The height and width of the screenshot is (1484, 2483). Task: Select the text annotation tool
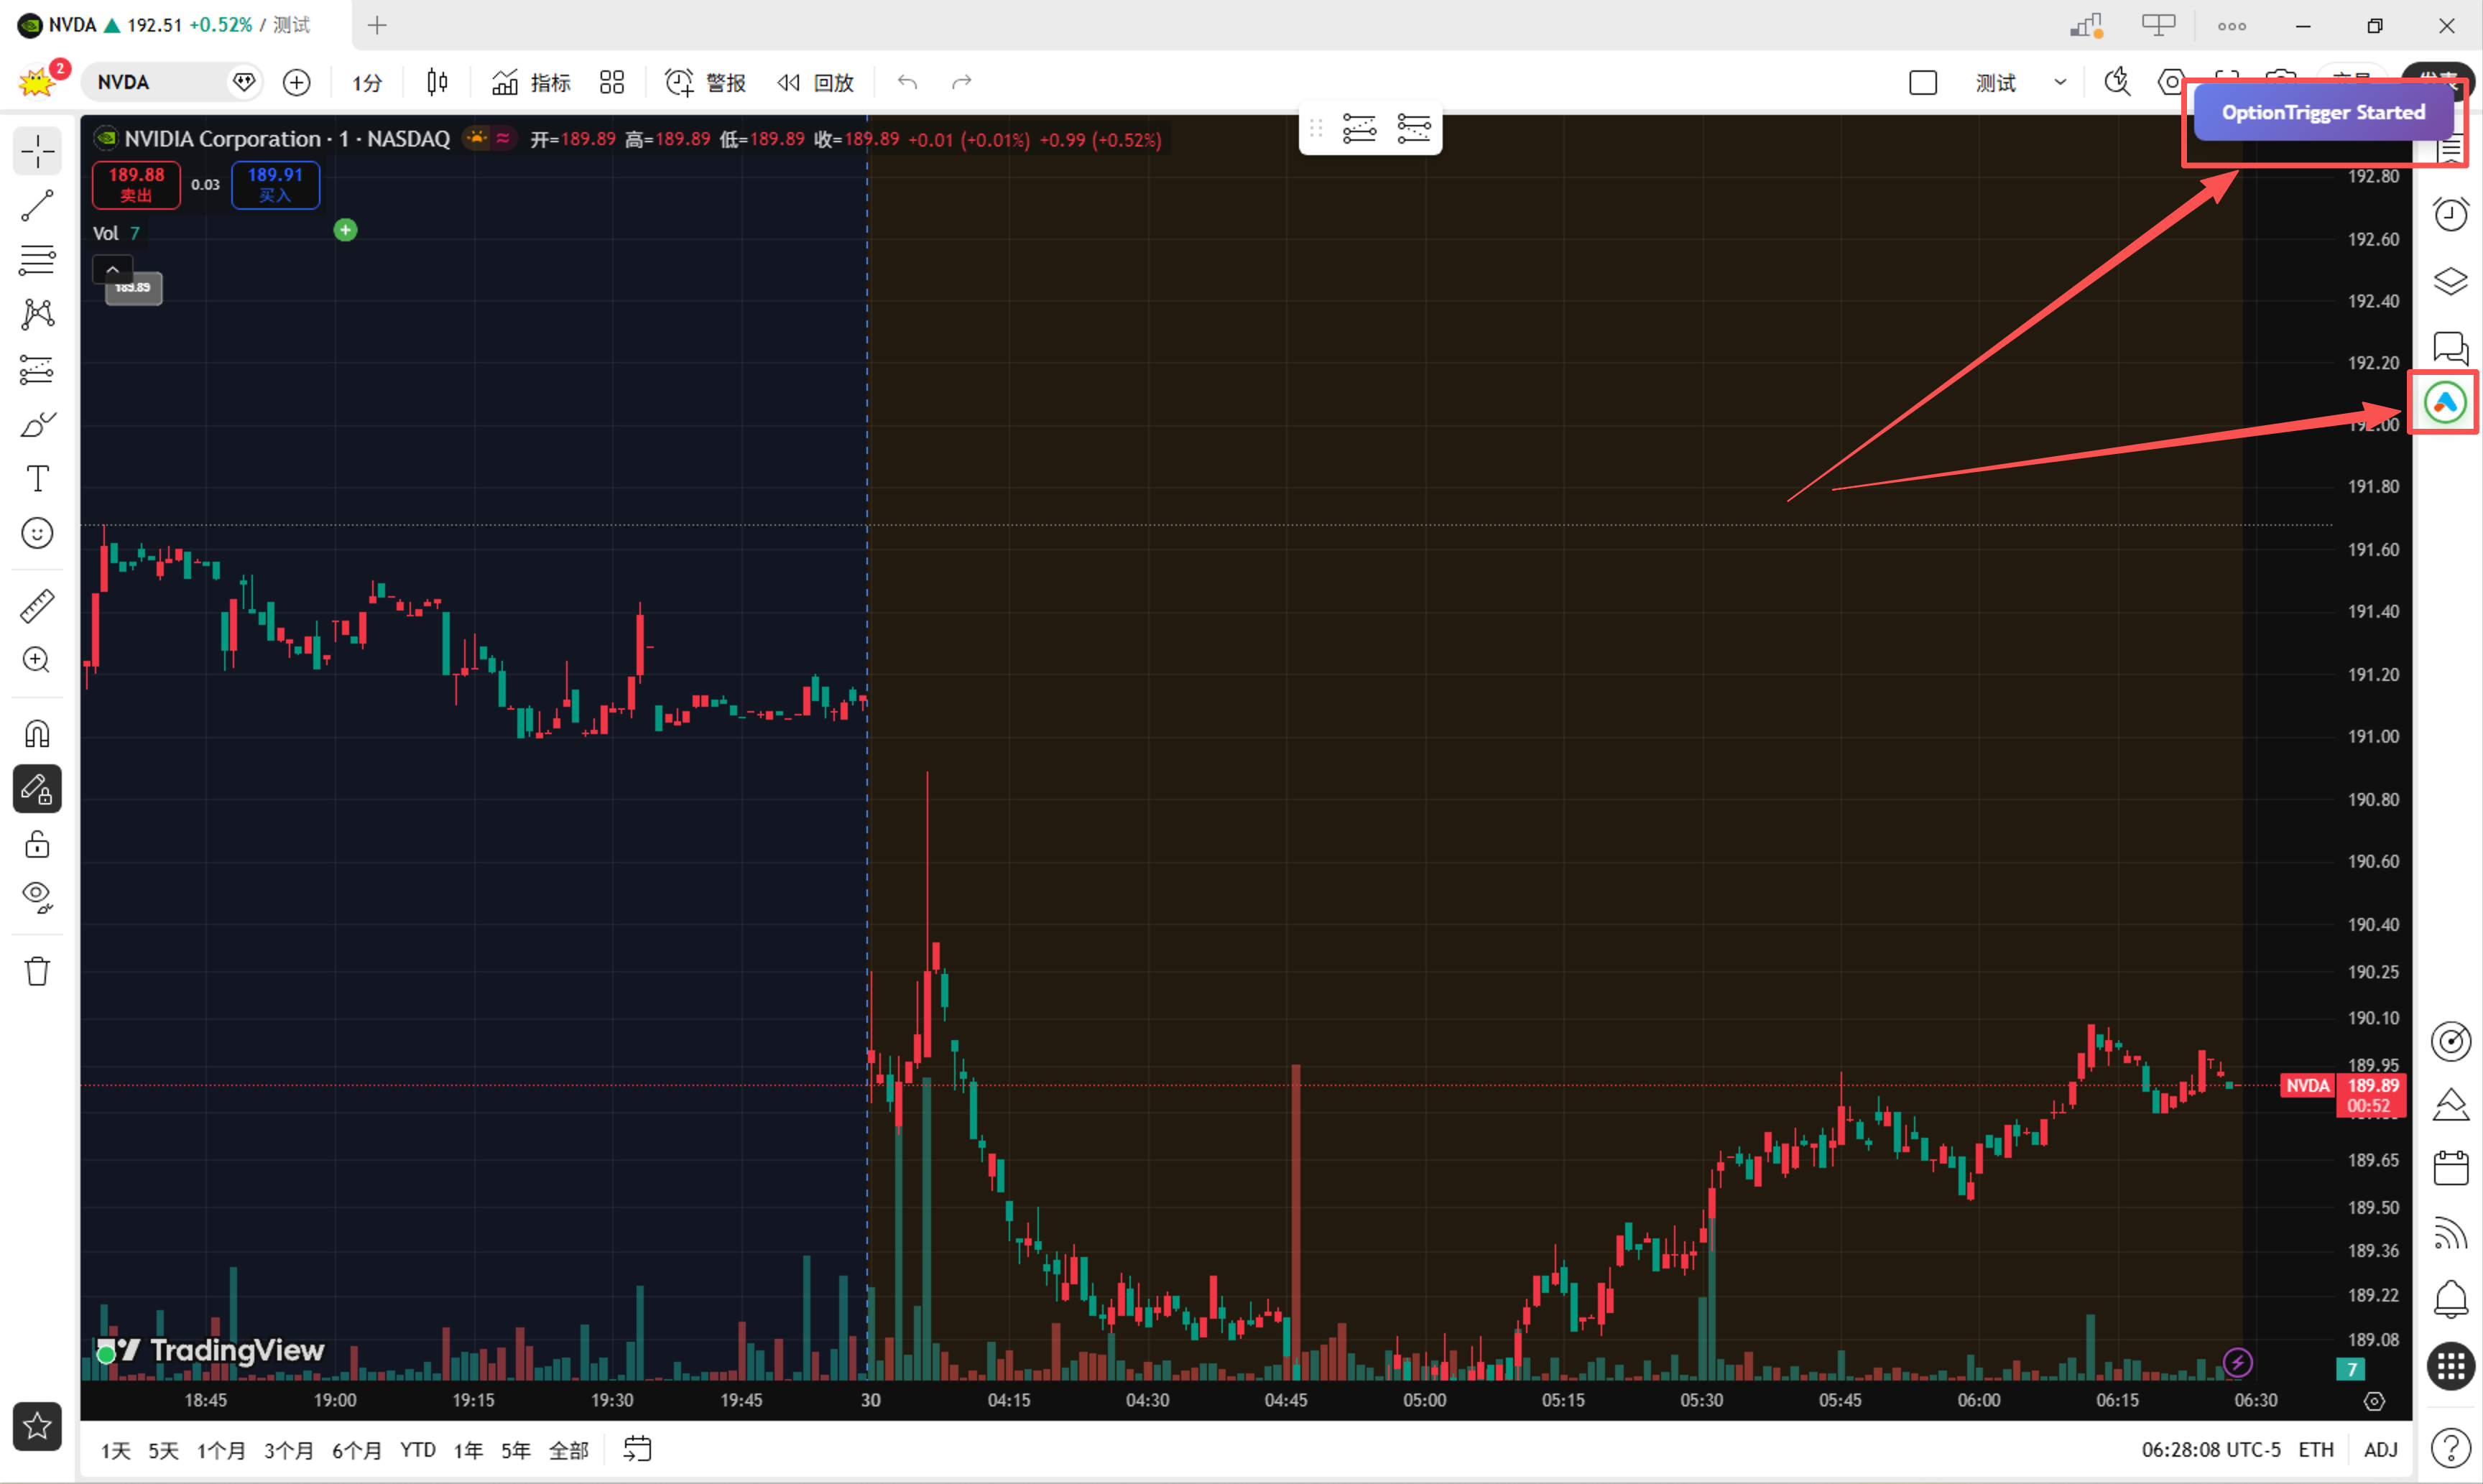(37, 479)
